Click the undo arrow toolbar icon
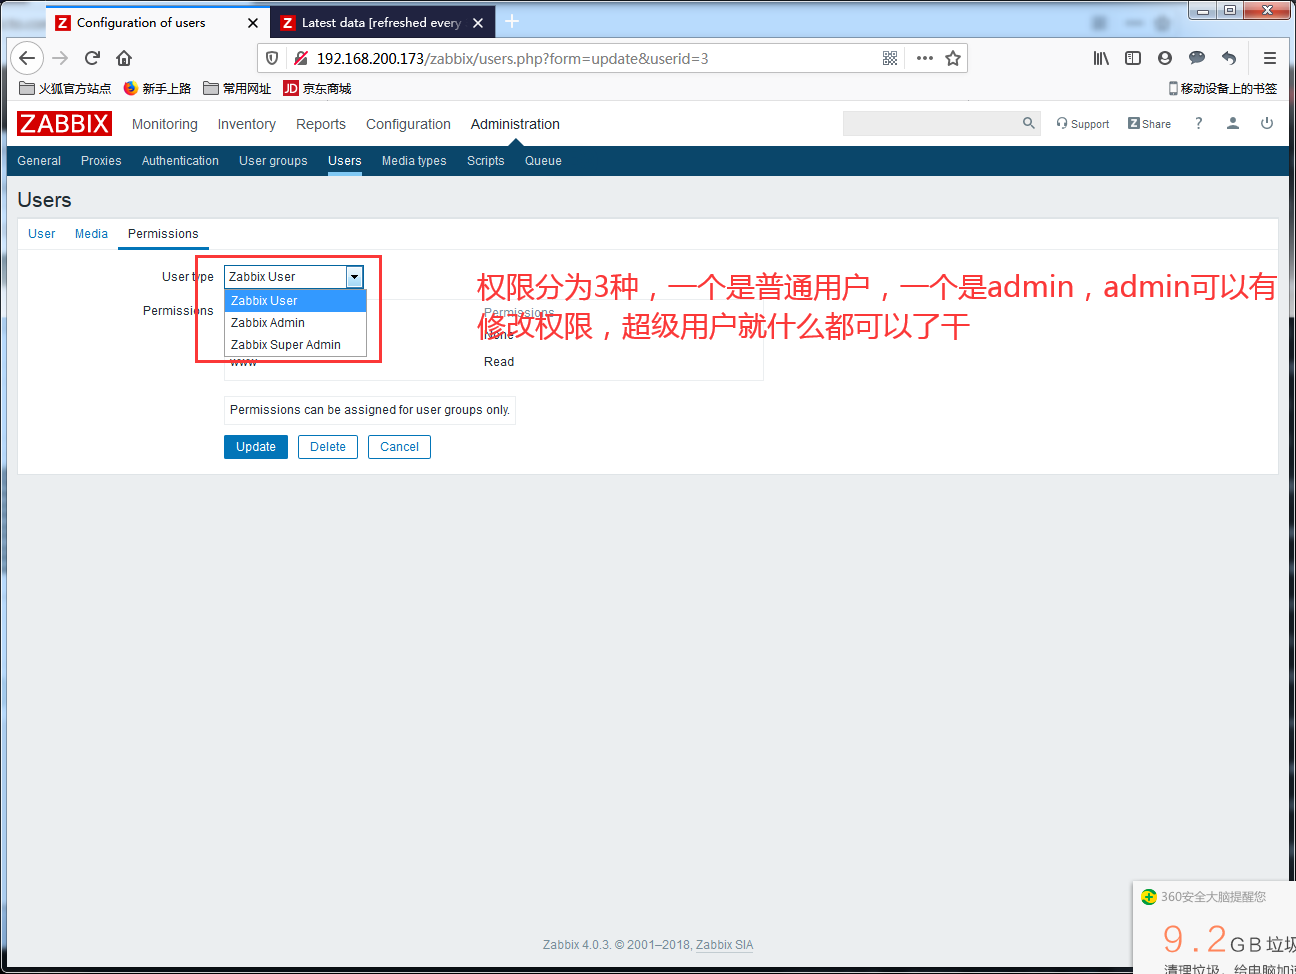1296x974 pixels. click(1229, 58)
